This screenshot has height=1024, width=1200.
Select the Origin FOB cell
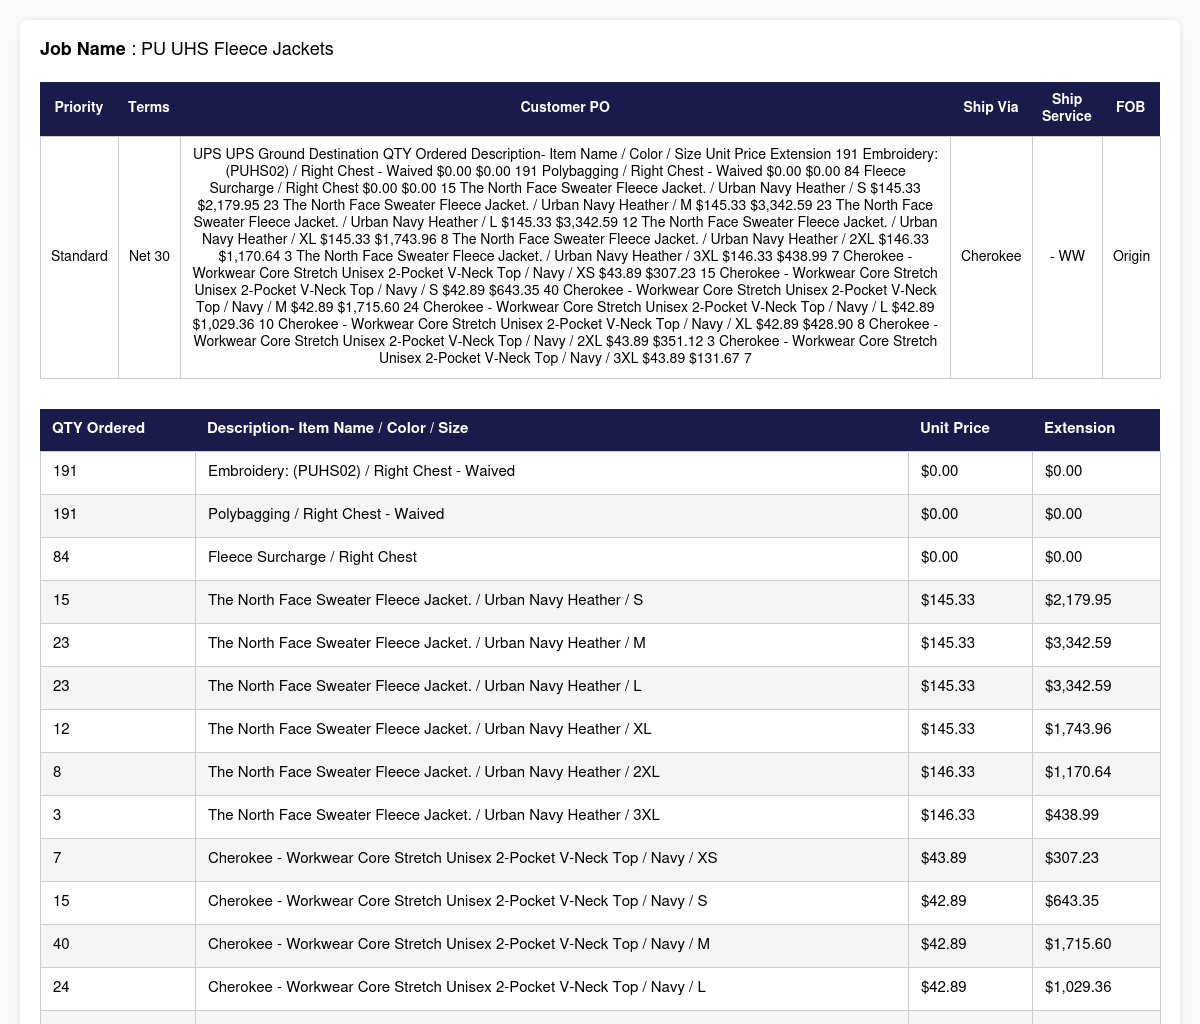[1131, 257]
